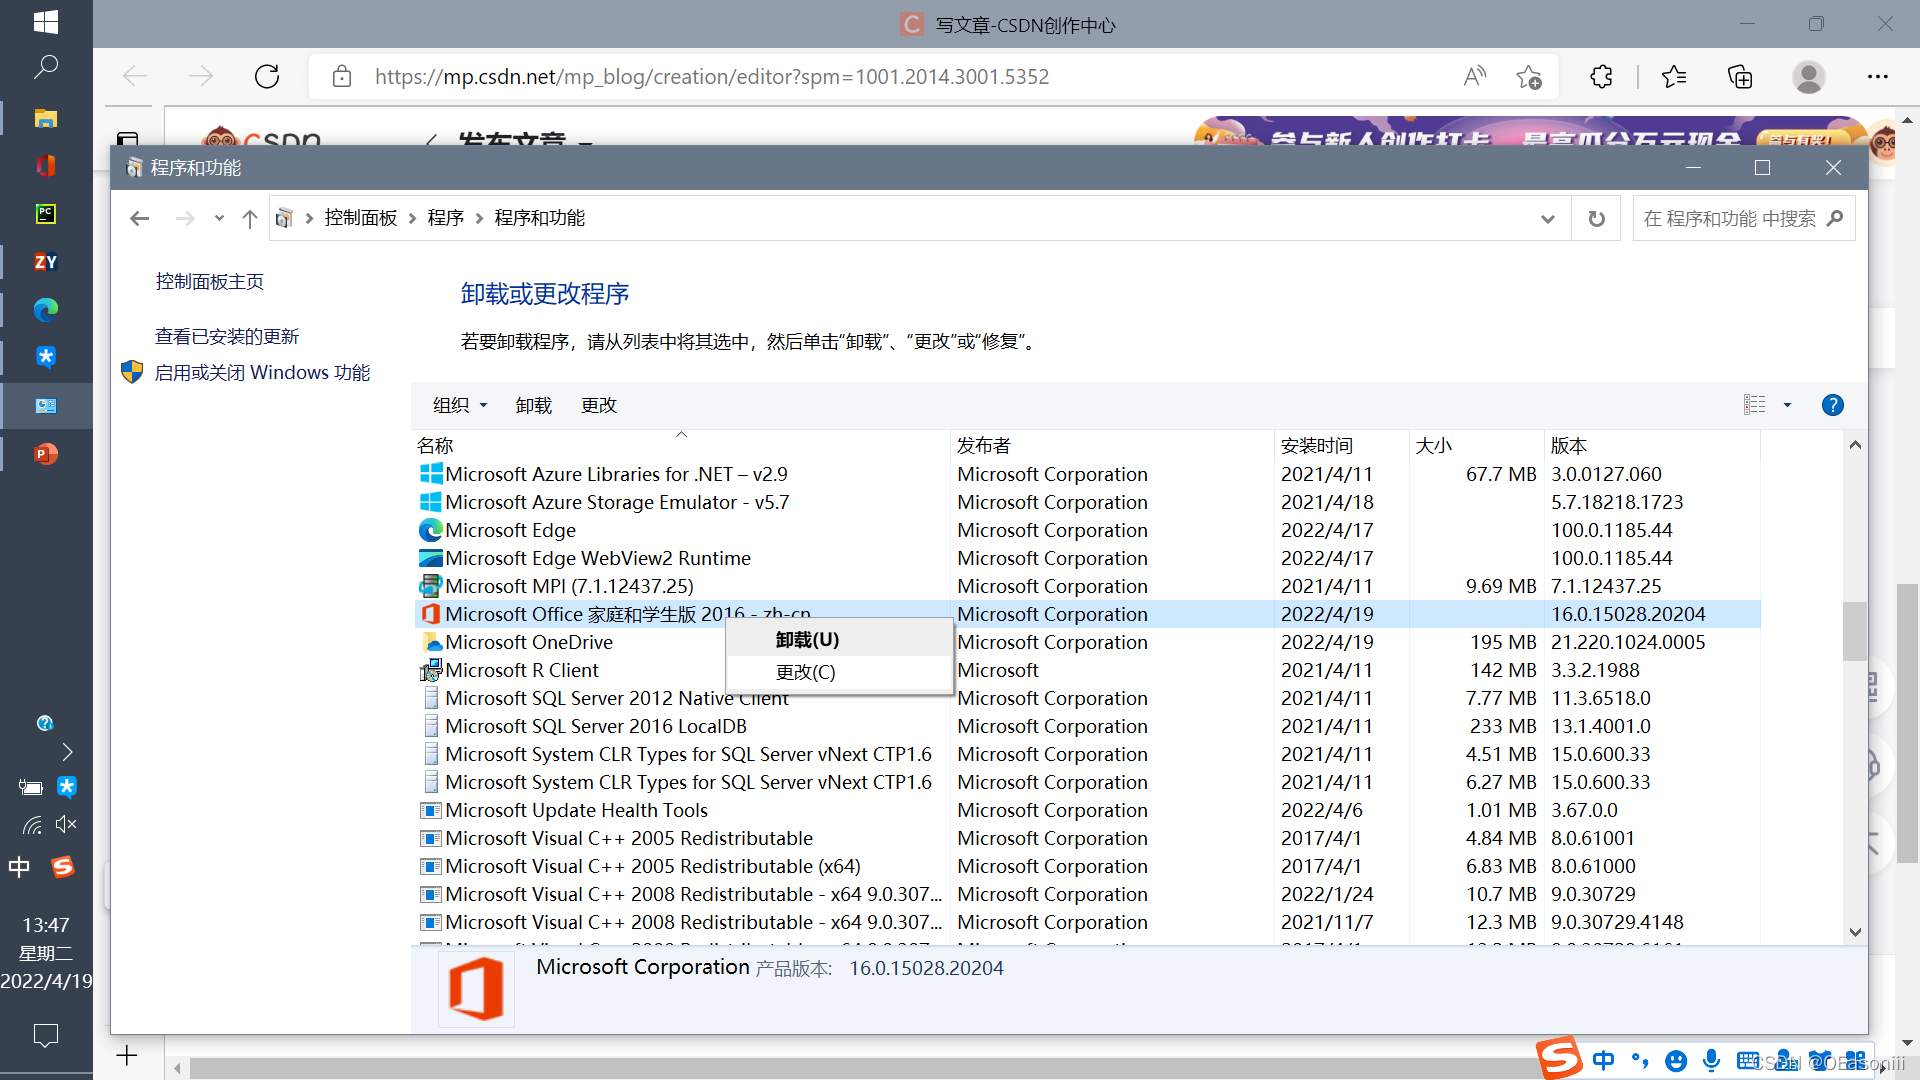Click the PowerPoint icon in taskbar
This screenshot has width=1920, height=1080.
46,454
